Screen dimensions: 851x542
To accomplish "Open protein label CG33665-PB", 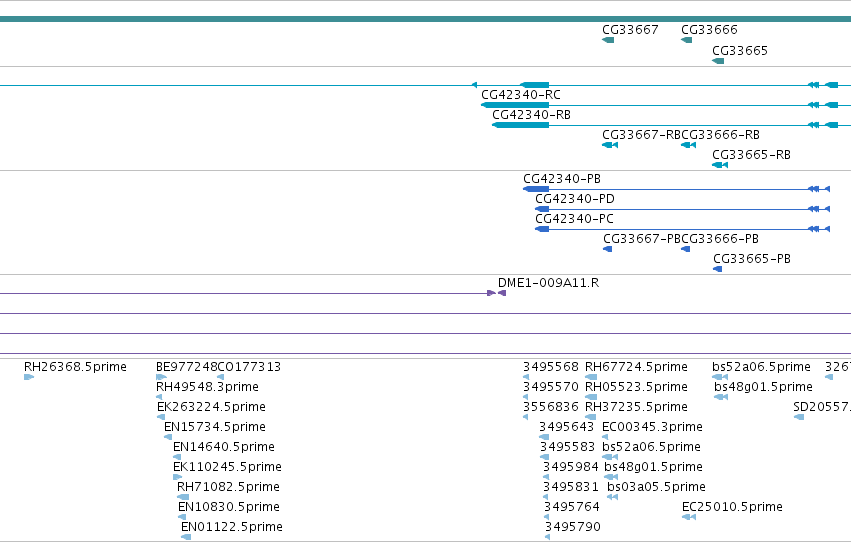I will pos(752,259).
